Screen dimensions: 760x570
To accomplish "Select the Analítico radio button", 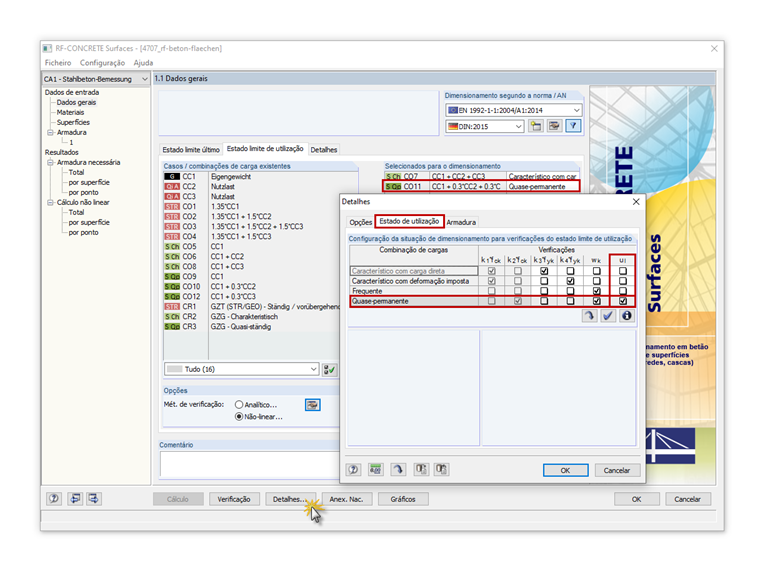I will click(x=239, y=404).
